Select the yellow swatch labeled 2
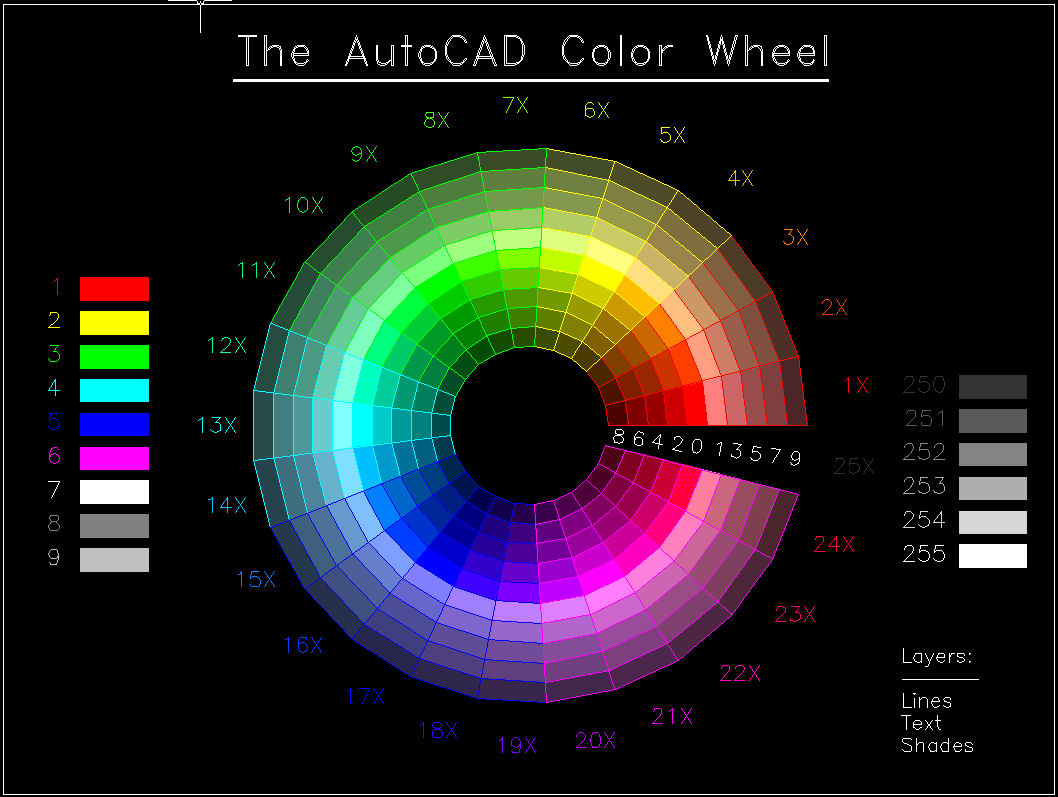Image resolution: width=1058 pixels, height=797 pixels. tap(114, 322)
